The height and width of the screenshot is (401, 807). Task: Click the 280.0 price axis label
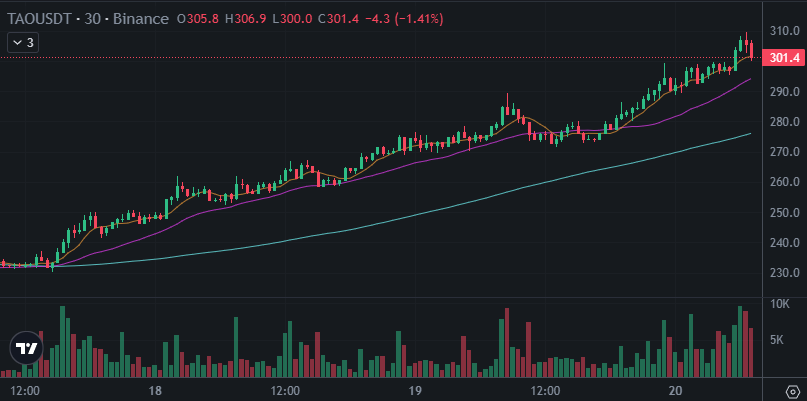[784, 122]
